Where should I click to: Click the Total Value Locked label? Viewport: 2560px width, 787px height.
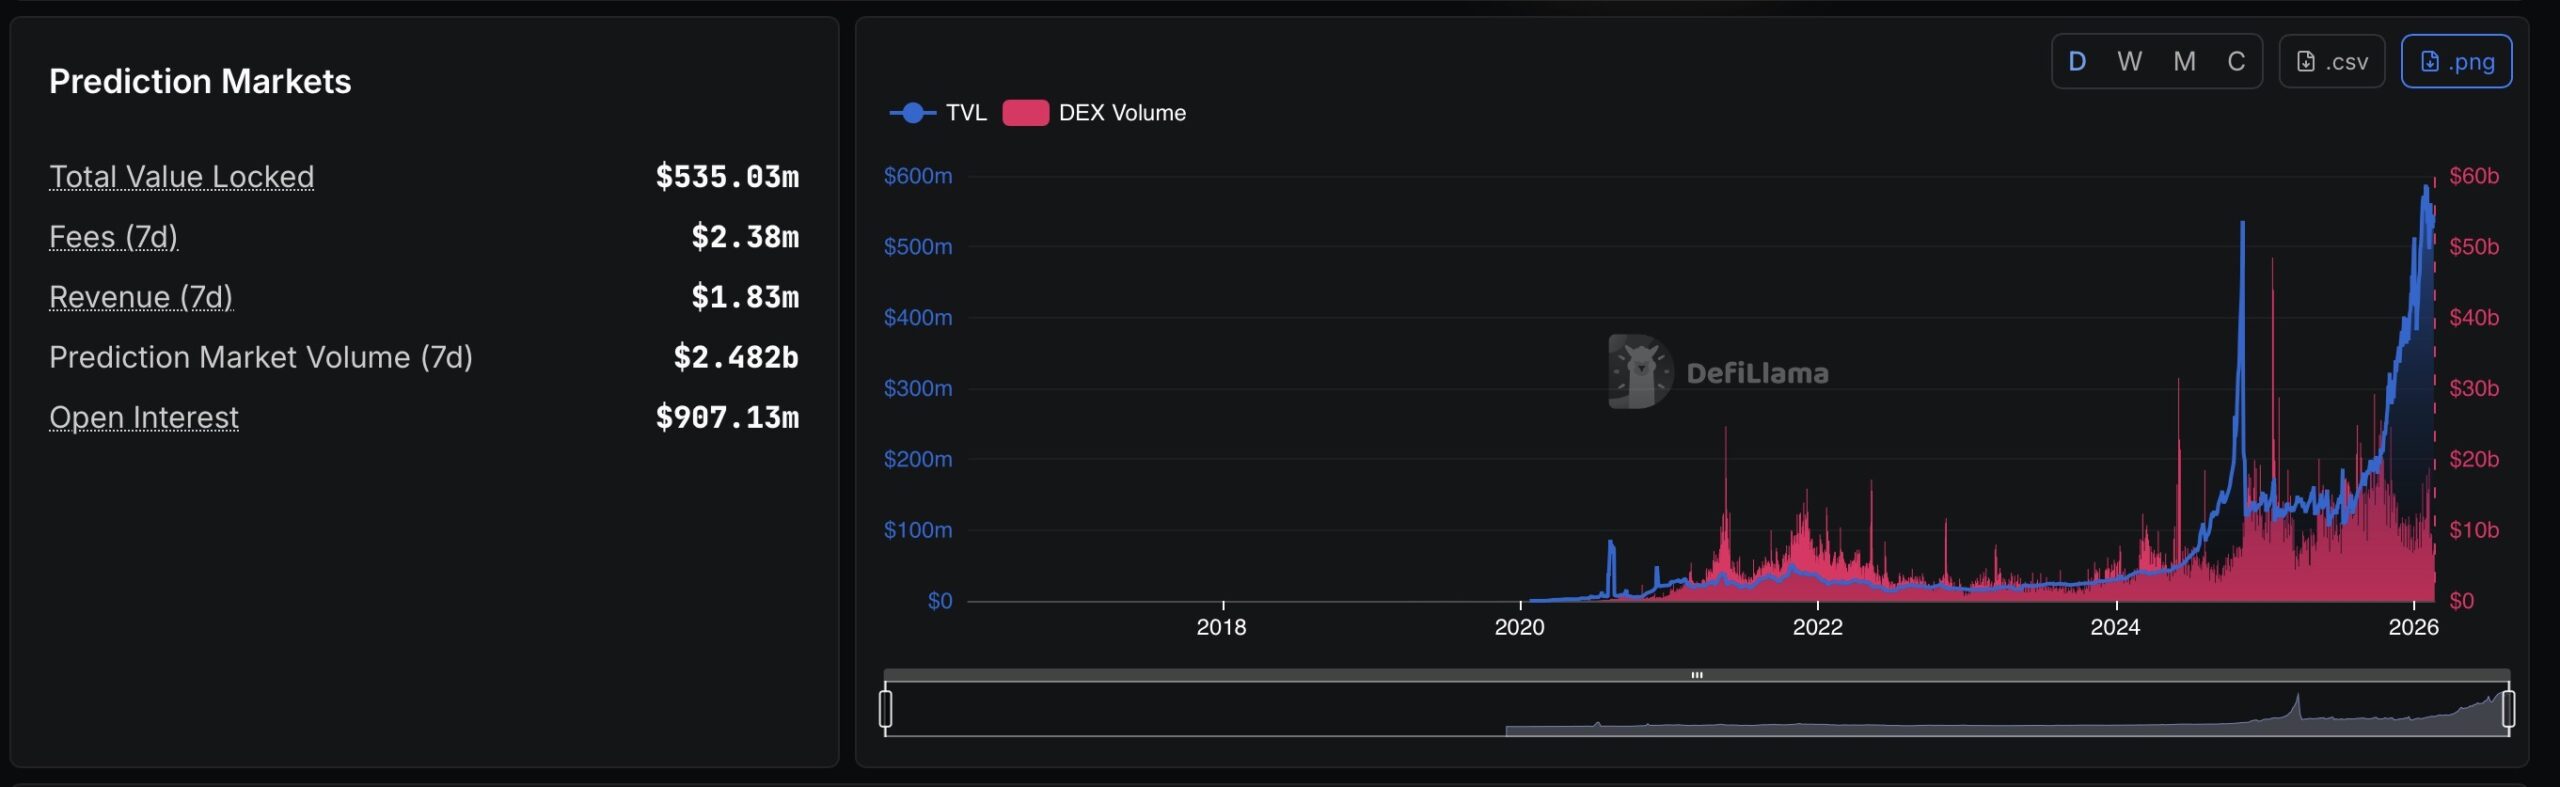181,177
